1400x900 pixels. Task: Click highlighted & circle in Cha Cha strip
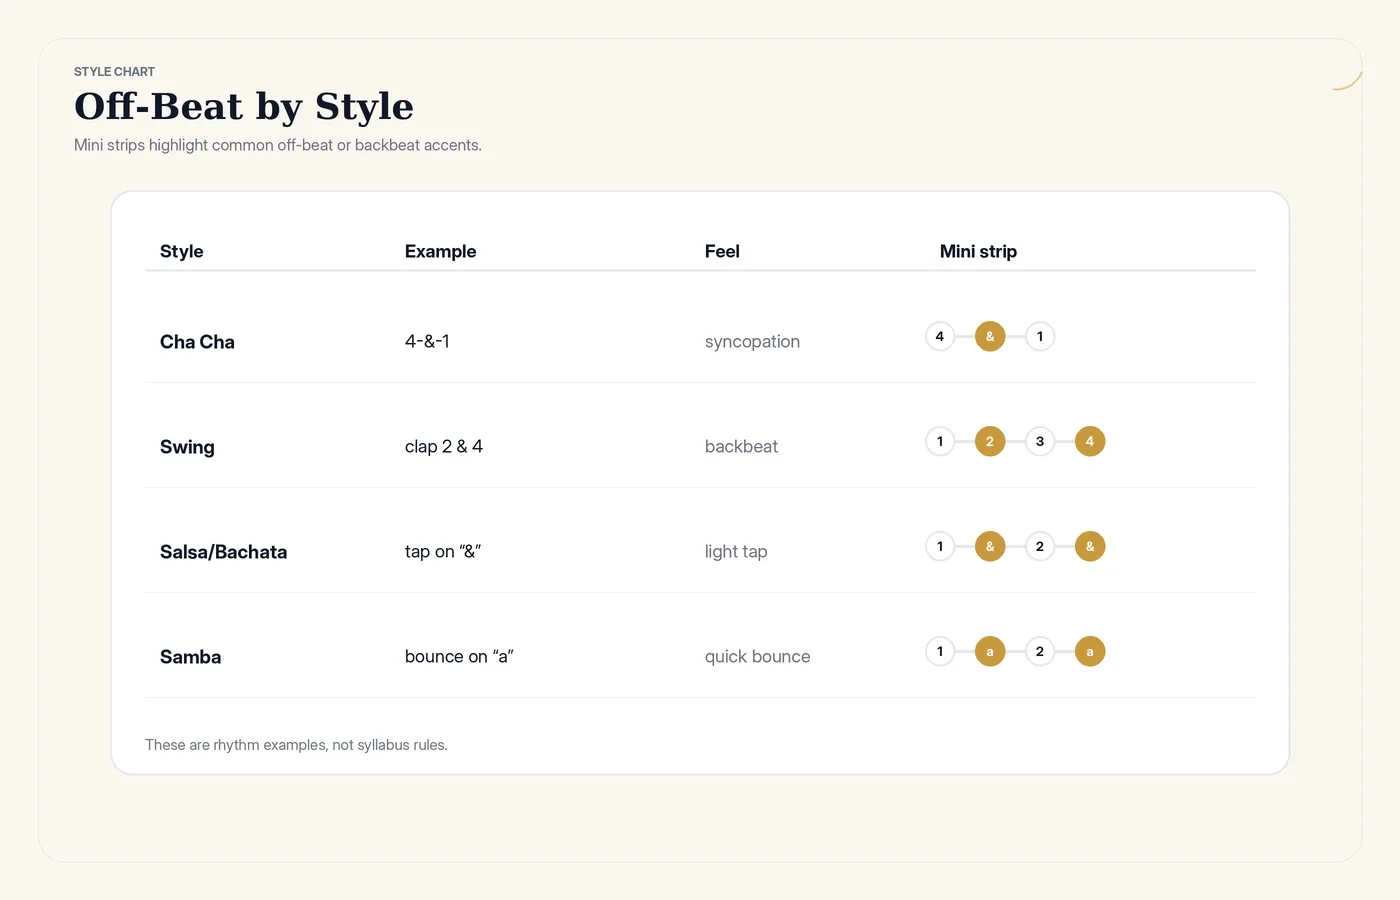click(x=990, y=337)
